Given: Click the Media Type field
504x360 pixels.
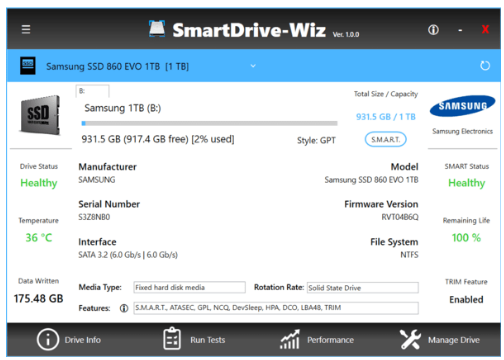Looking at the screenshot, I should (189, 287).
